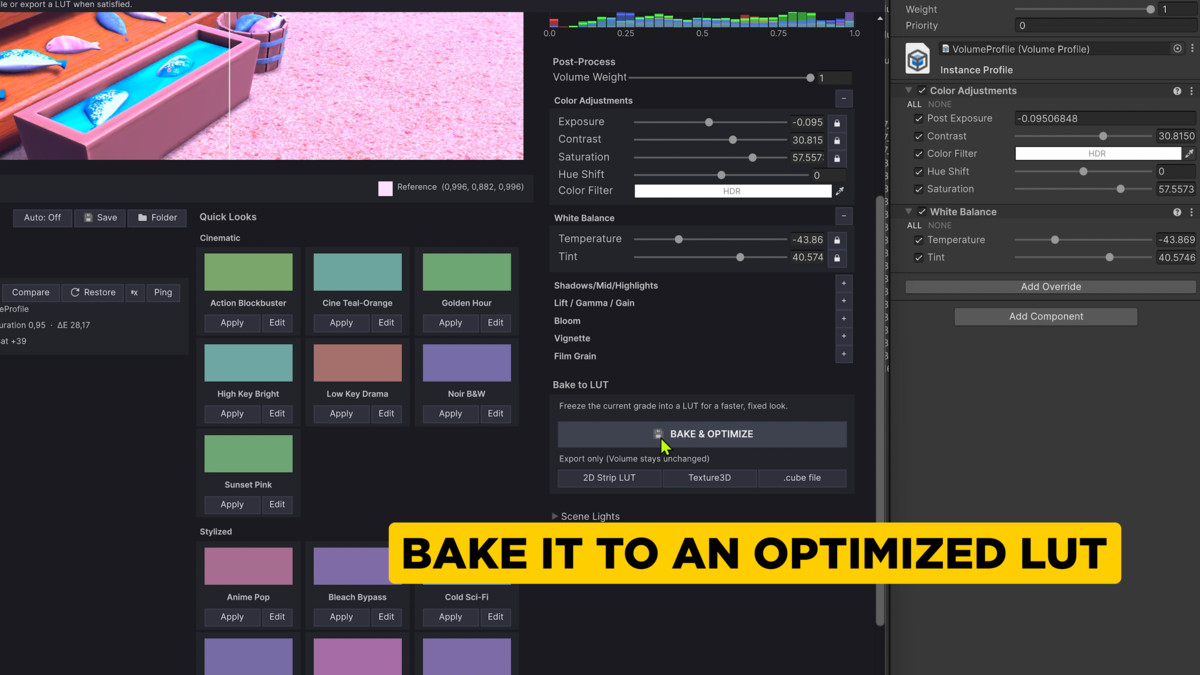Open help for White Balance override

[x=1177, y=212]
